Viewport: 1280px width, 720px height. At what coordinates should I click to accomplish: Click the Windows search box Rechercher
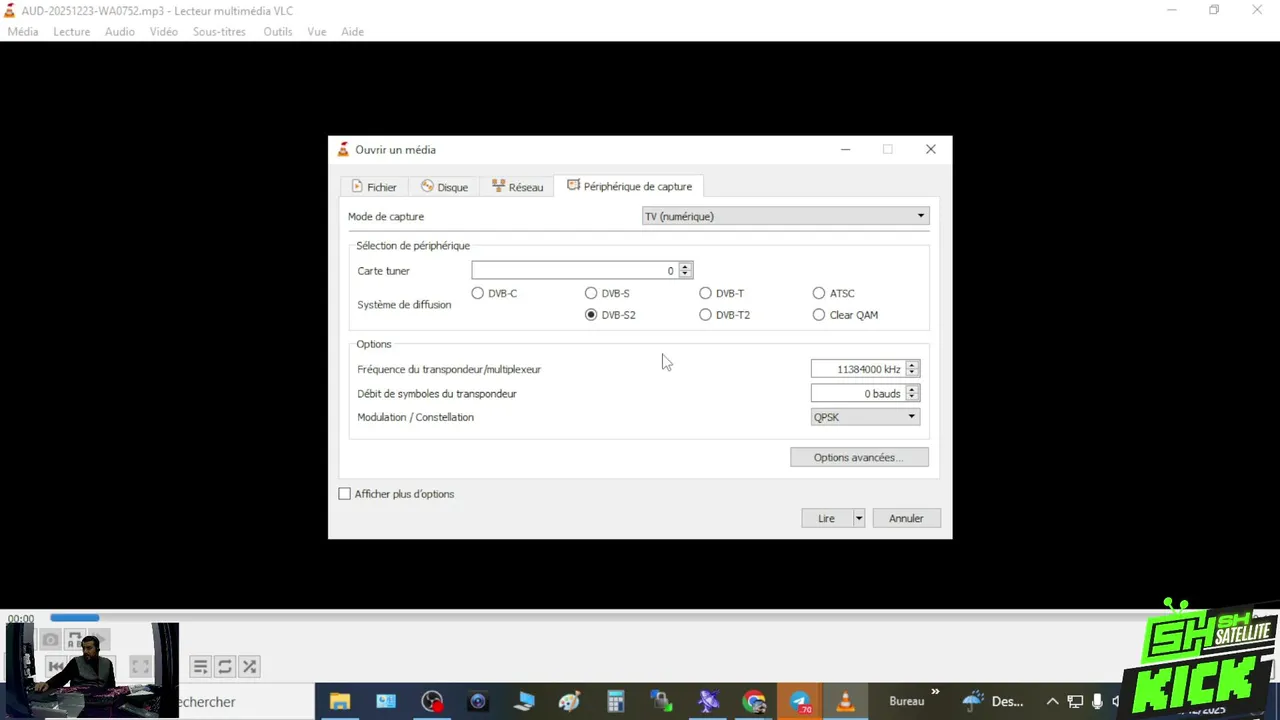click(x=245, y=702)
